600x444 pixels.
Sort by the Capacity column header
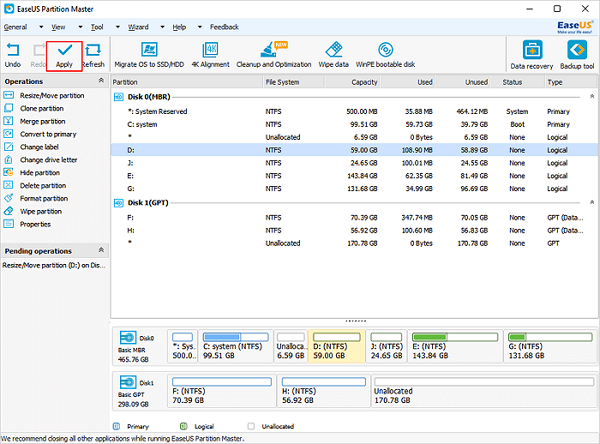[352, 82]
